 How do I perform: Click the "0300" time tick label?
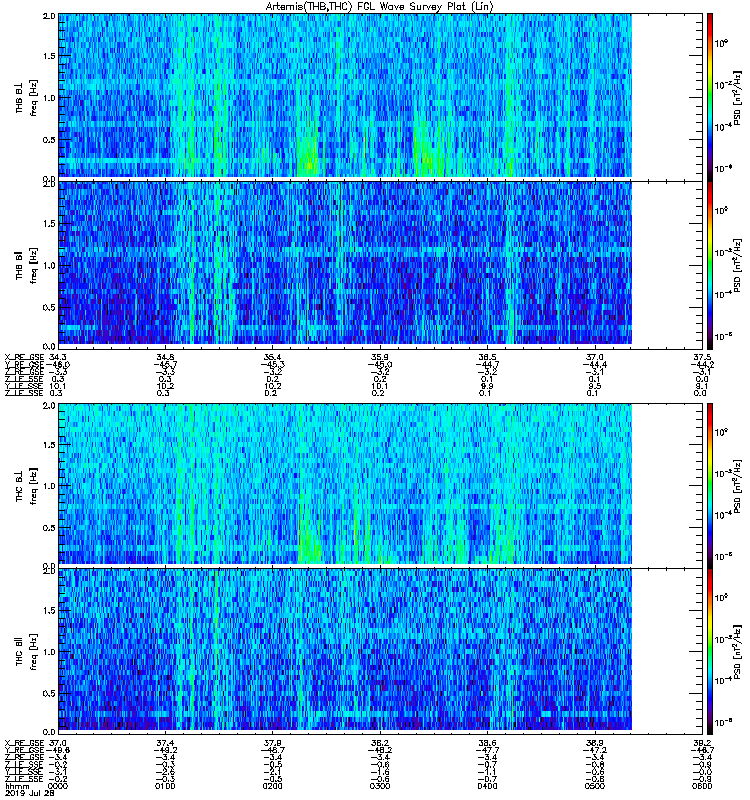click(380, 786)
